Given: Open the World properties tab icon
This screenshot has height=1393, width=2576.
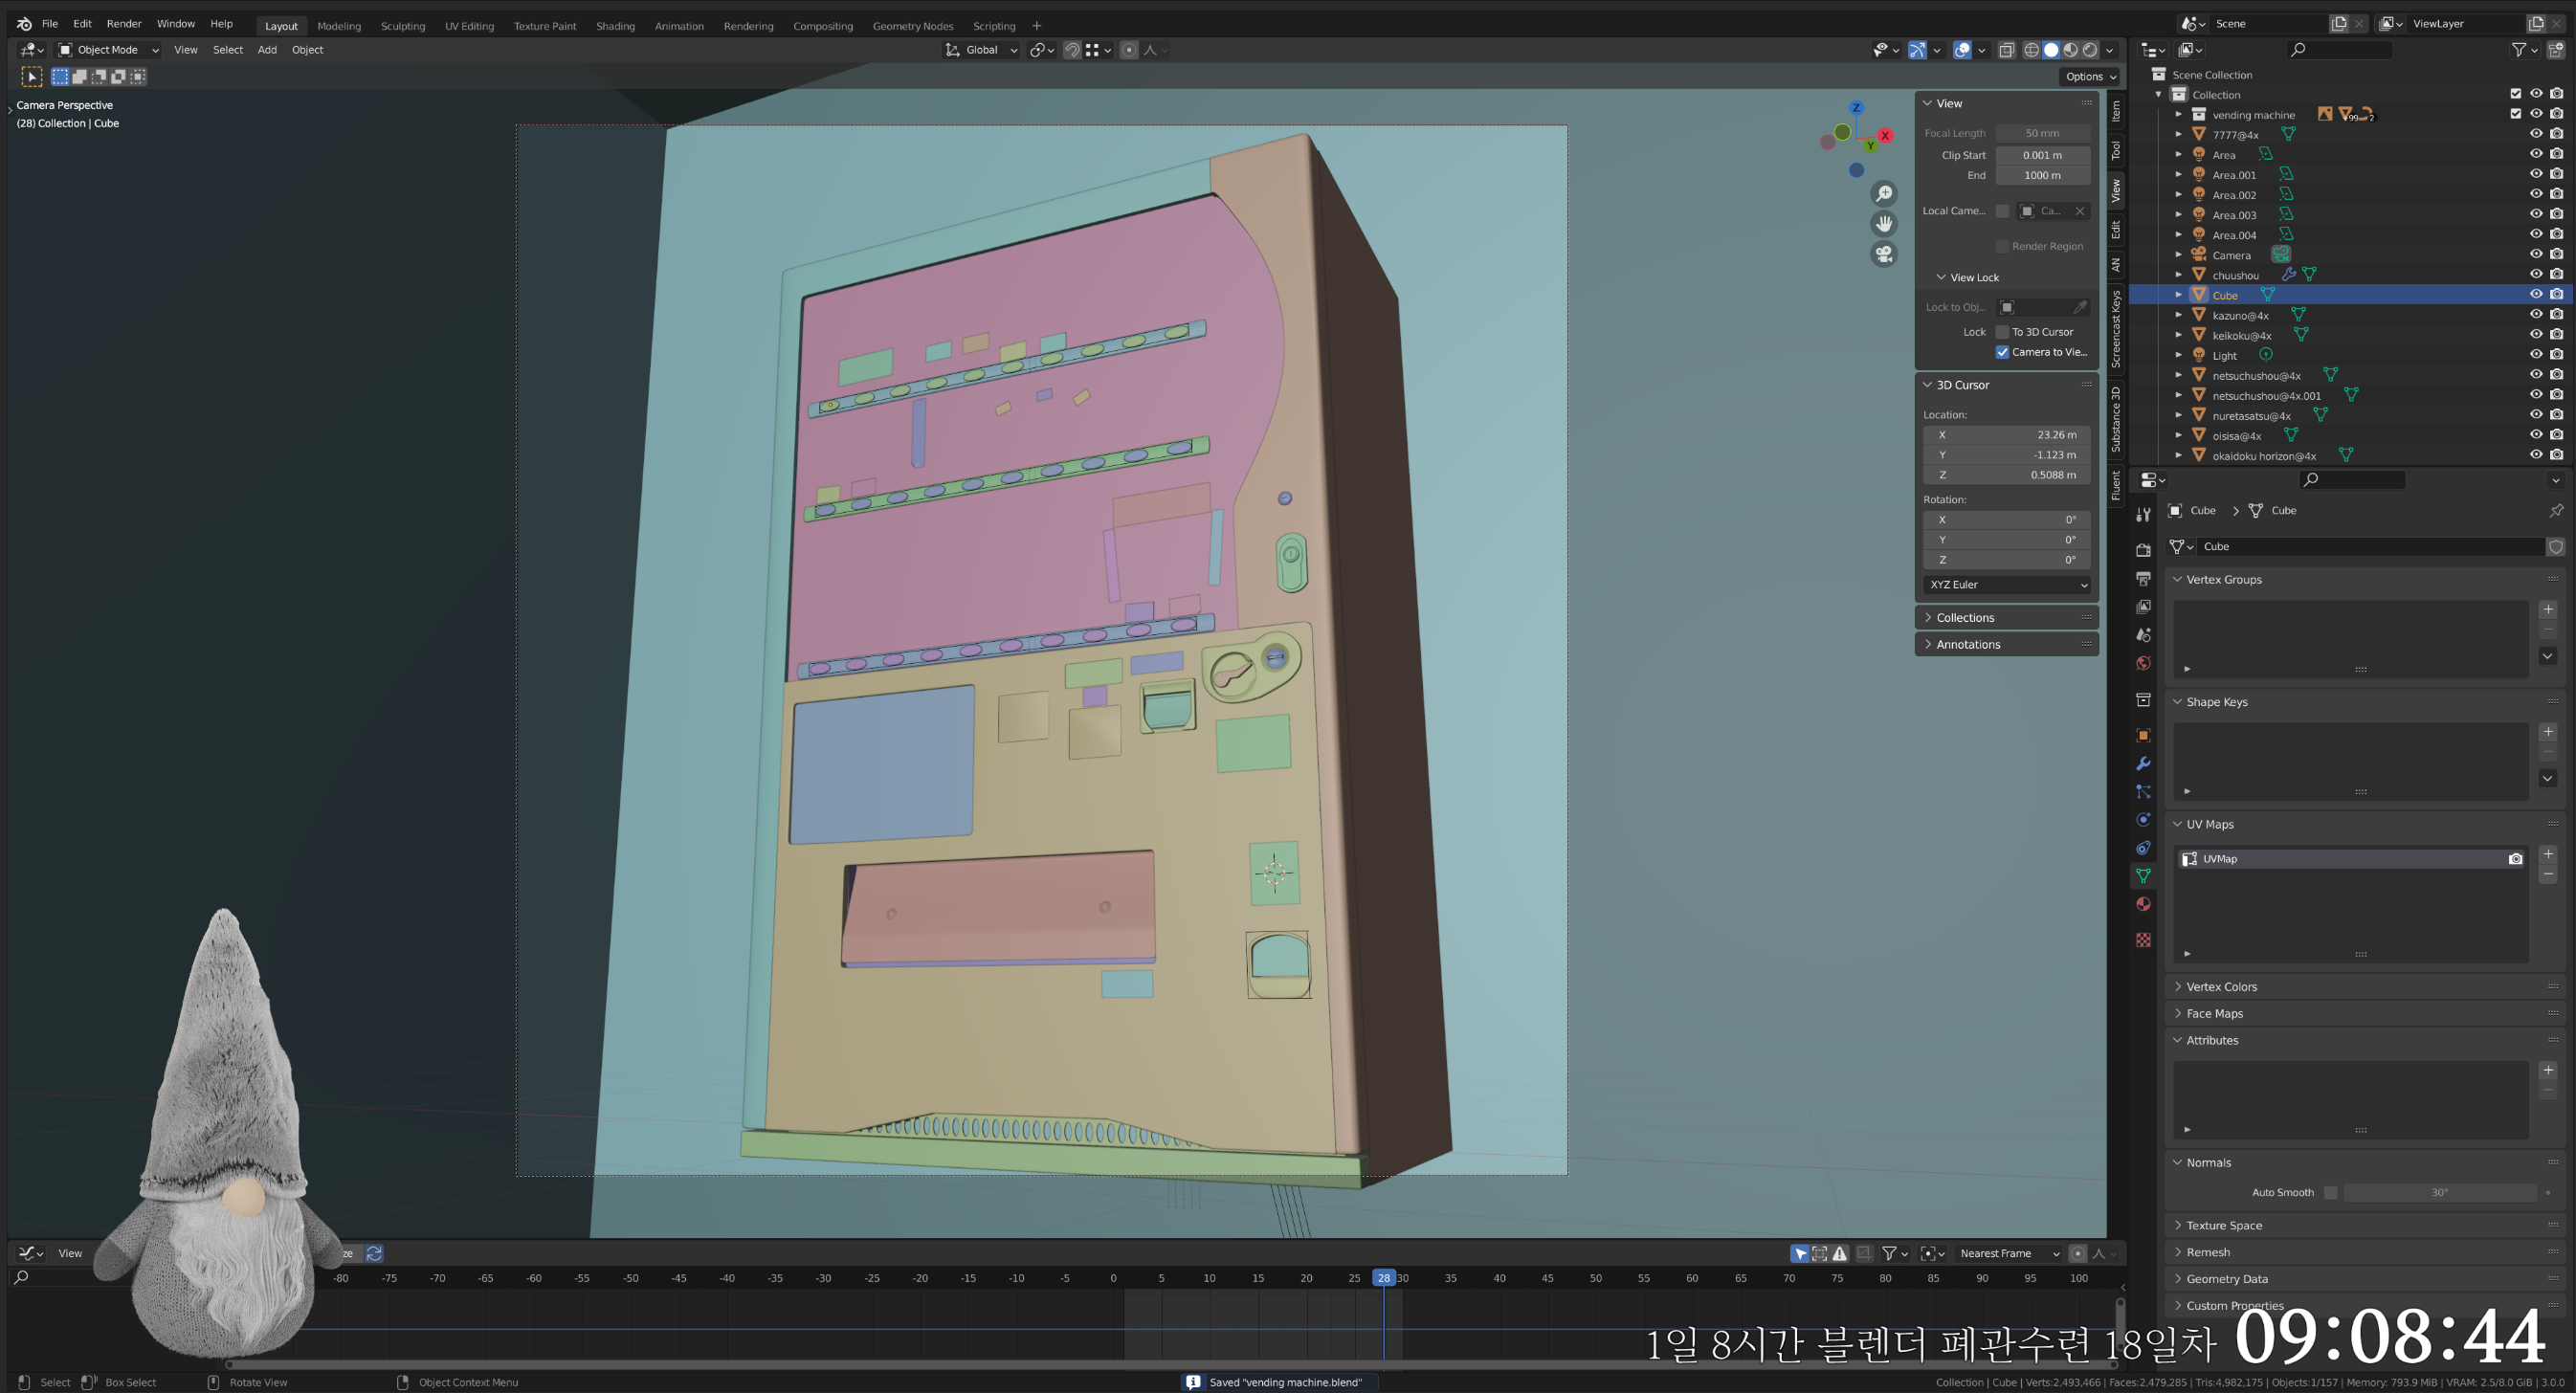Looking at the screenshot, I should click(2143, 664).
